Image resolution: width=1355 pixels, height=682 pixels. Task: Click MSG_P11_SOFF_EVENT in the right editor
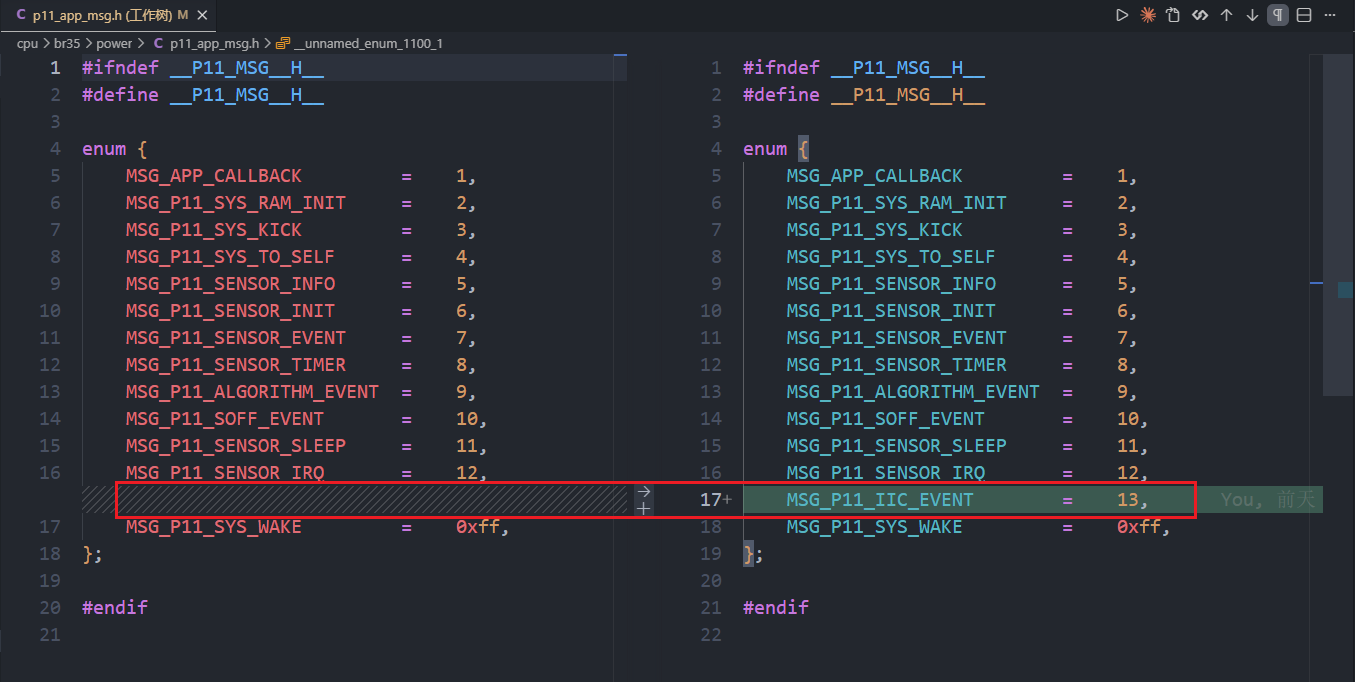(x=885, y=419)
